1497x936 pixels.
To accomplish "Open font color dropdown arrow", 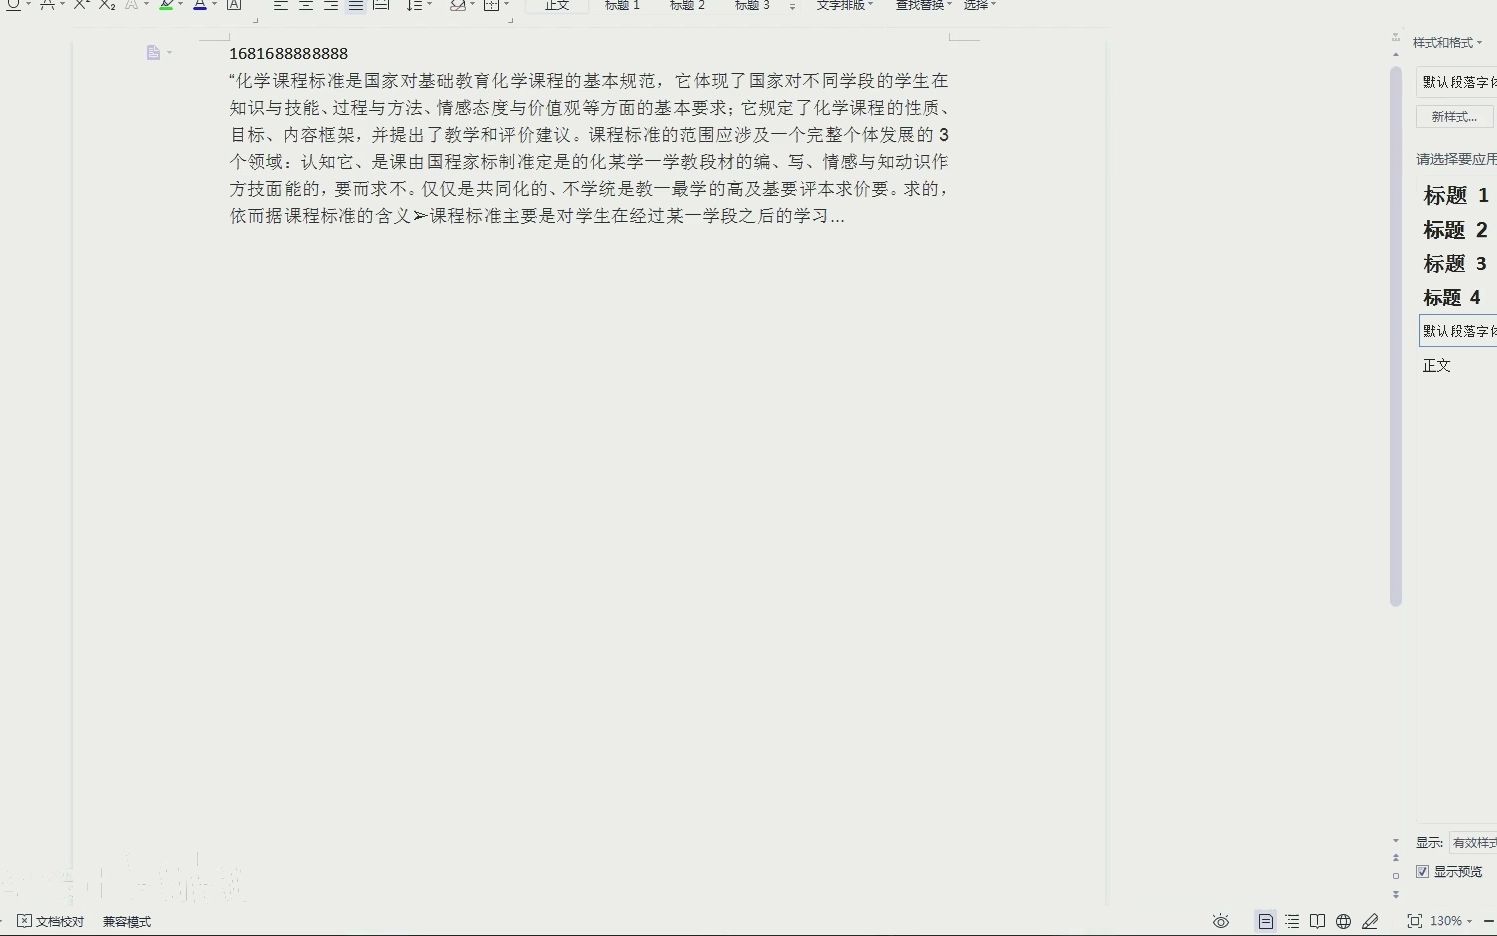I will pos(214,4).
